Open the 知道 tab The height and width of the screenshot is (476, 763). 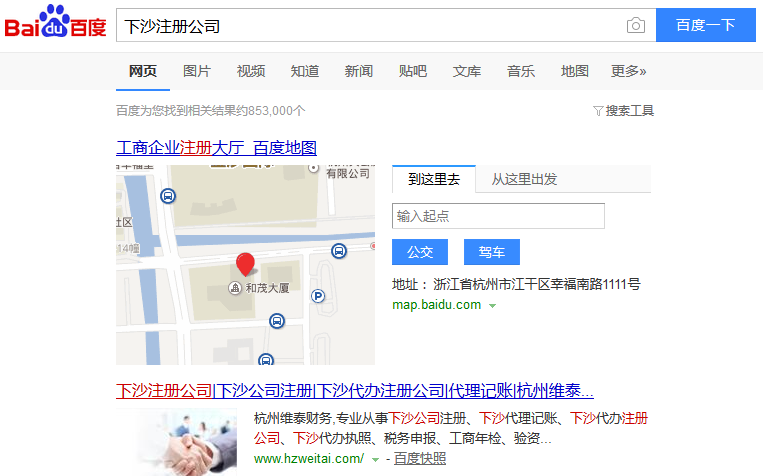pyautogui.click(x=305, y=72)
